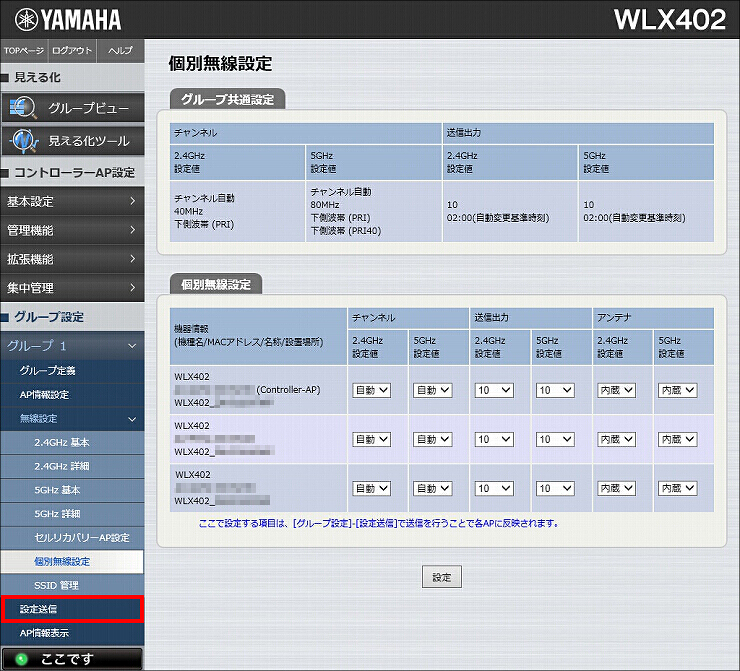Expand the 管理機能 menu

coord(72,230)
